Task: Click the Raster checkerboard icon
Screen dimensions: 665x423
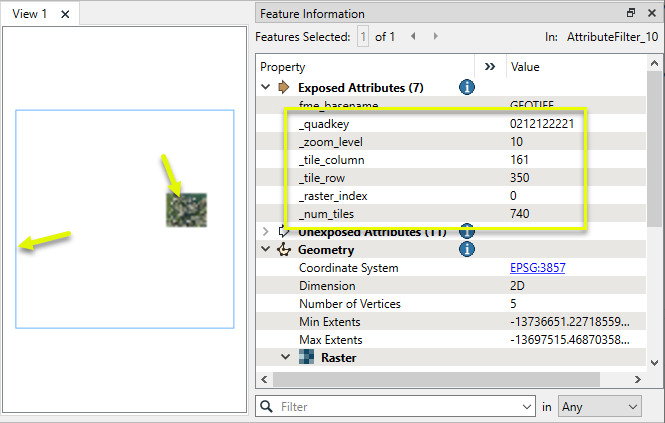Action: [307, 357]
